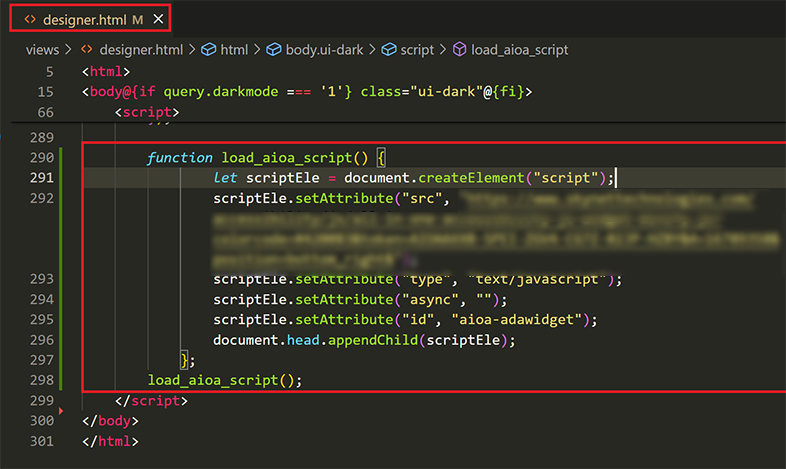Click the 'designer.html' breadcrumb segment

141,50
